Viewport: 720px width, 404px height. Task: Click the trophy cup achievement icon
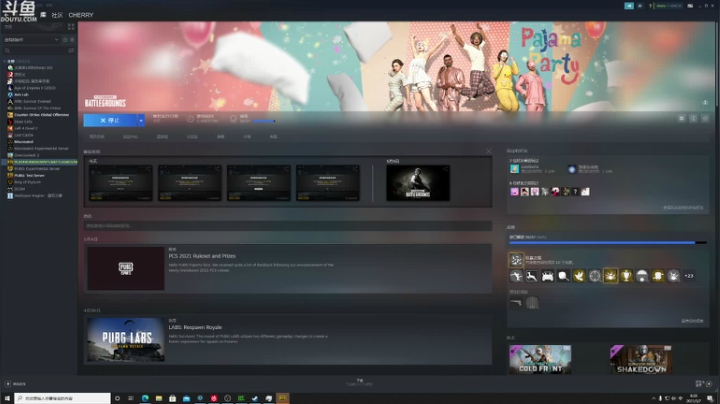point(626,275)
